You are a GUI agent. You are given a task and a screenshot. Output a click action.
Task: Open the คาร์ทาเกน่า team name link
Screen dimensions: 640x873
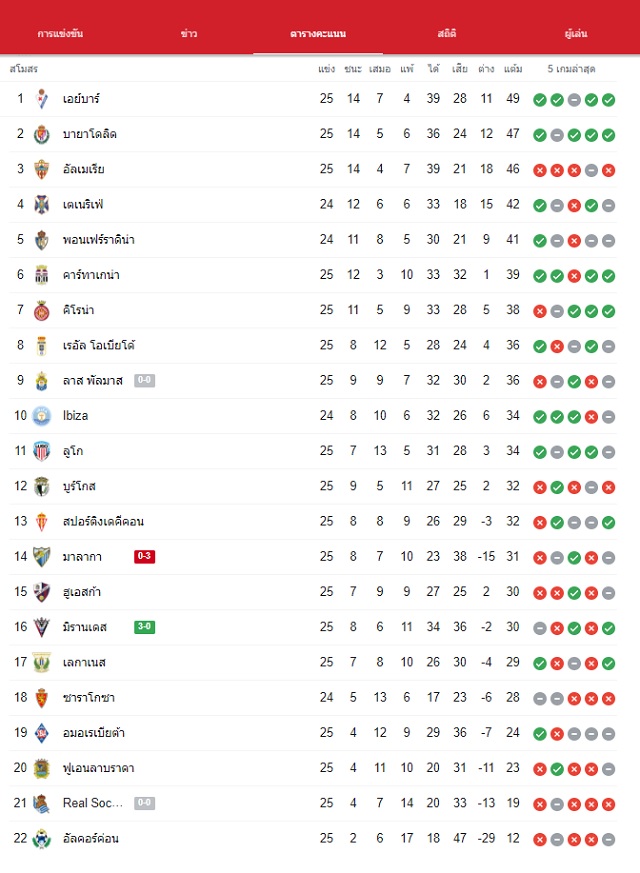click(91, 275)
